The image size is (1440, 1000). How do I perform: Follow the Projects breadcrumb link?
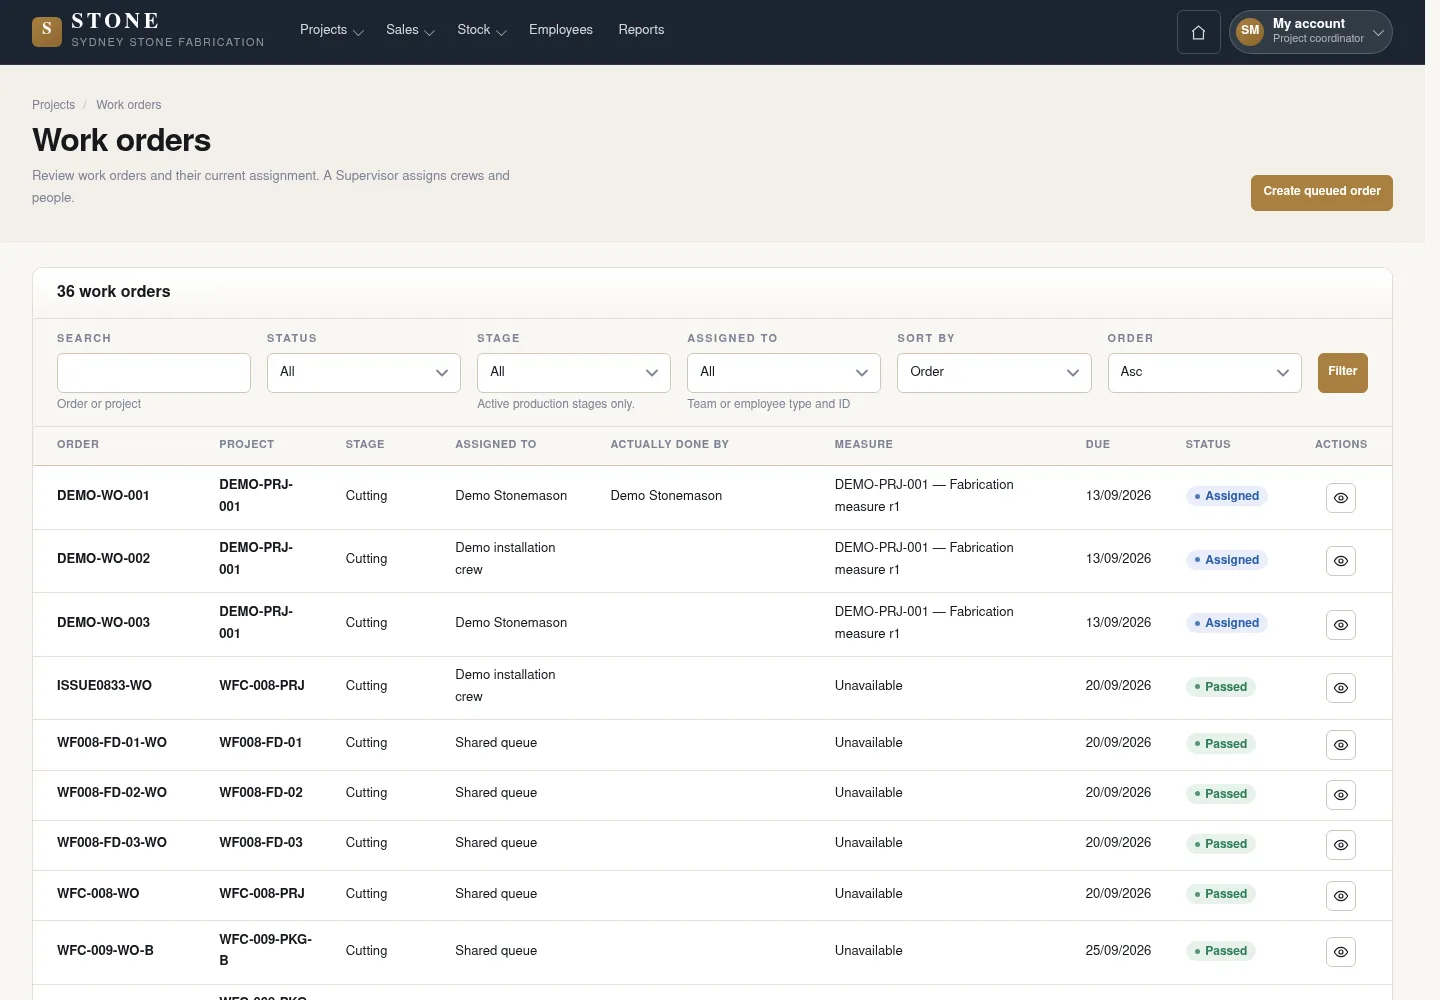coord(53,105)
